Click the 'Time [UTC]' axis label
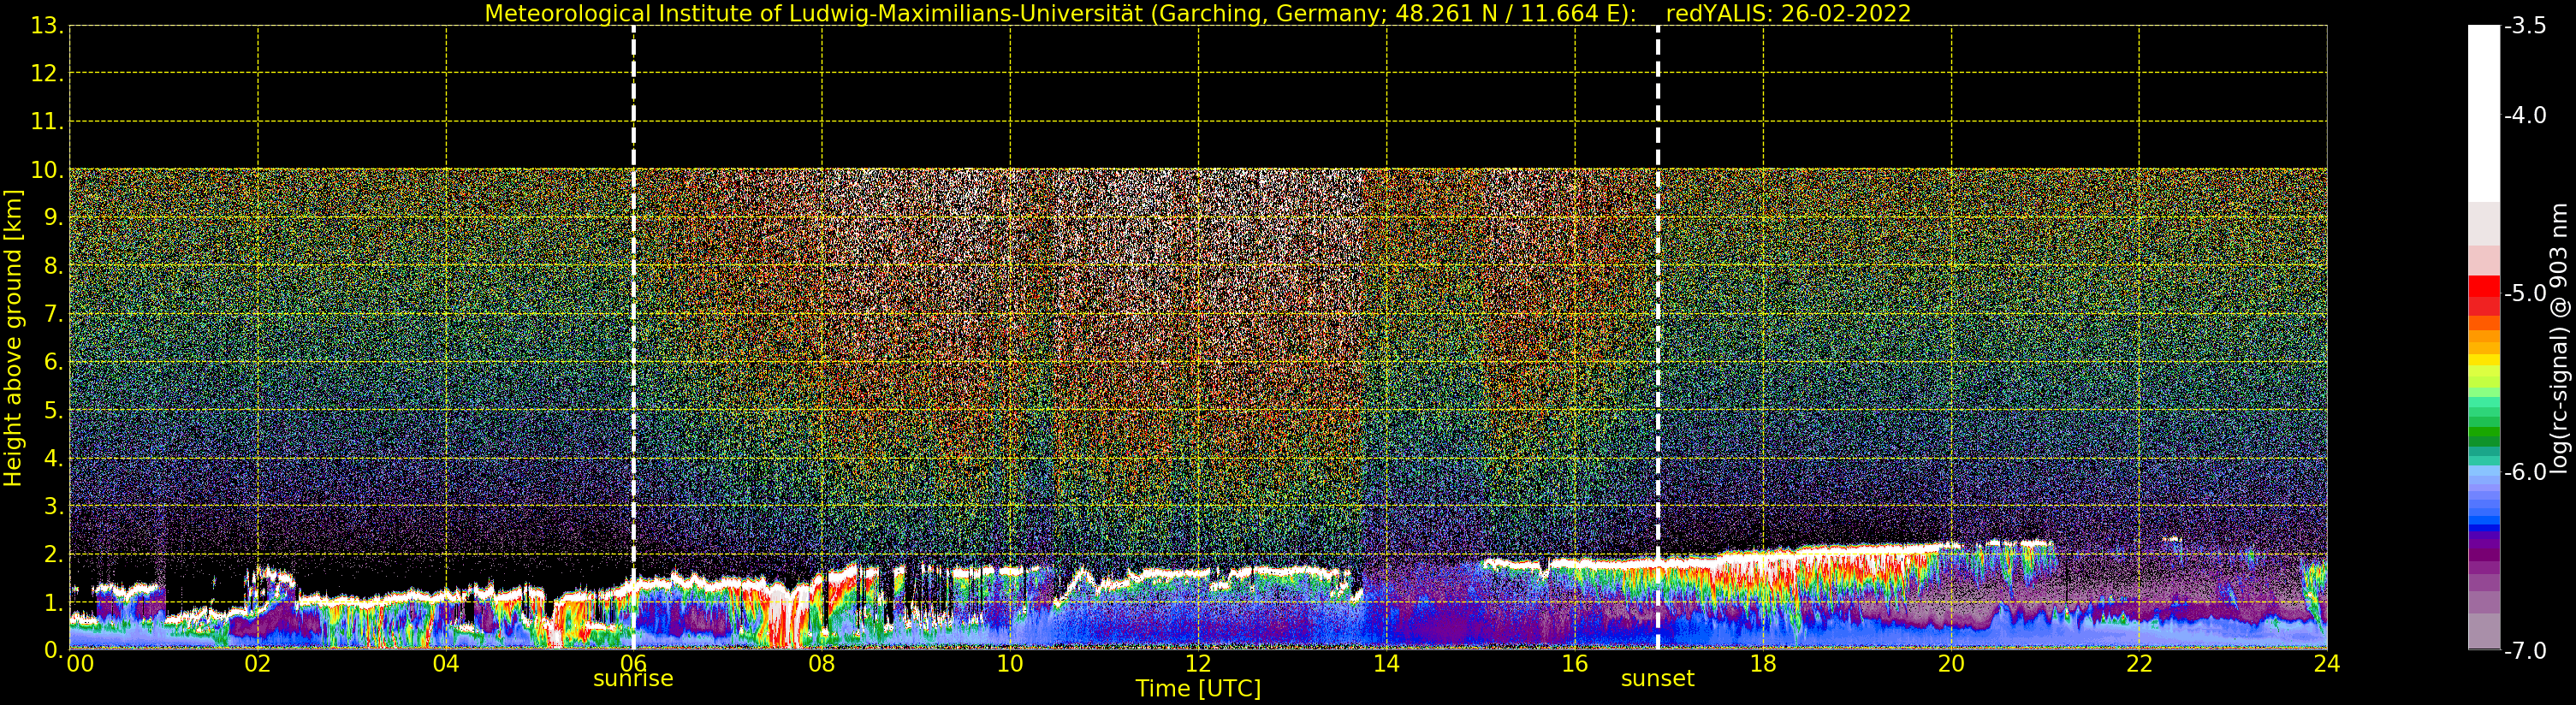 tap(1198, 689)
